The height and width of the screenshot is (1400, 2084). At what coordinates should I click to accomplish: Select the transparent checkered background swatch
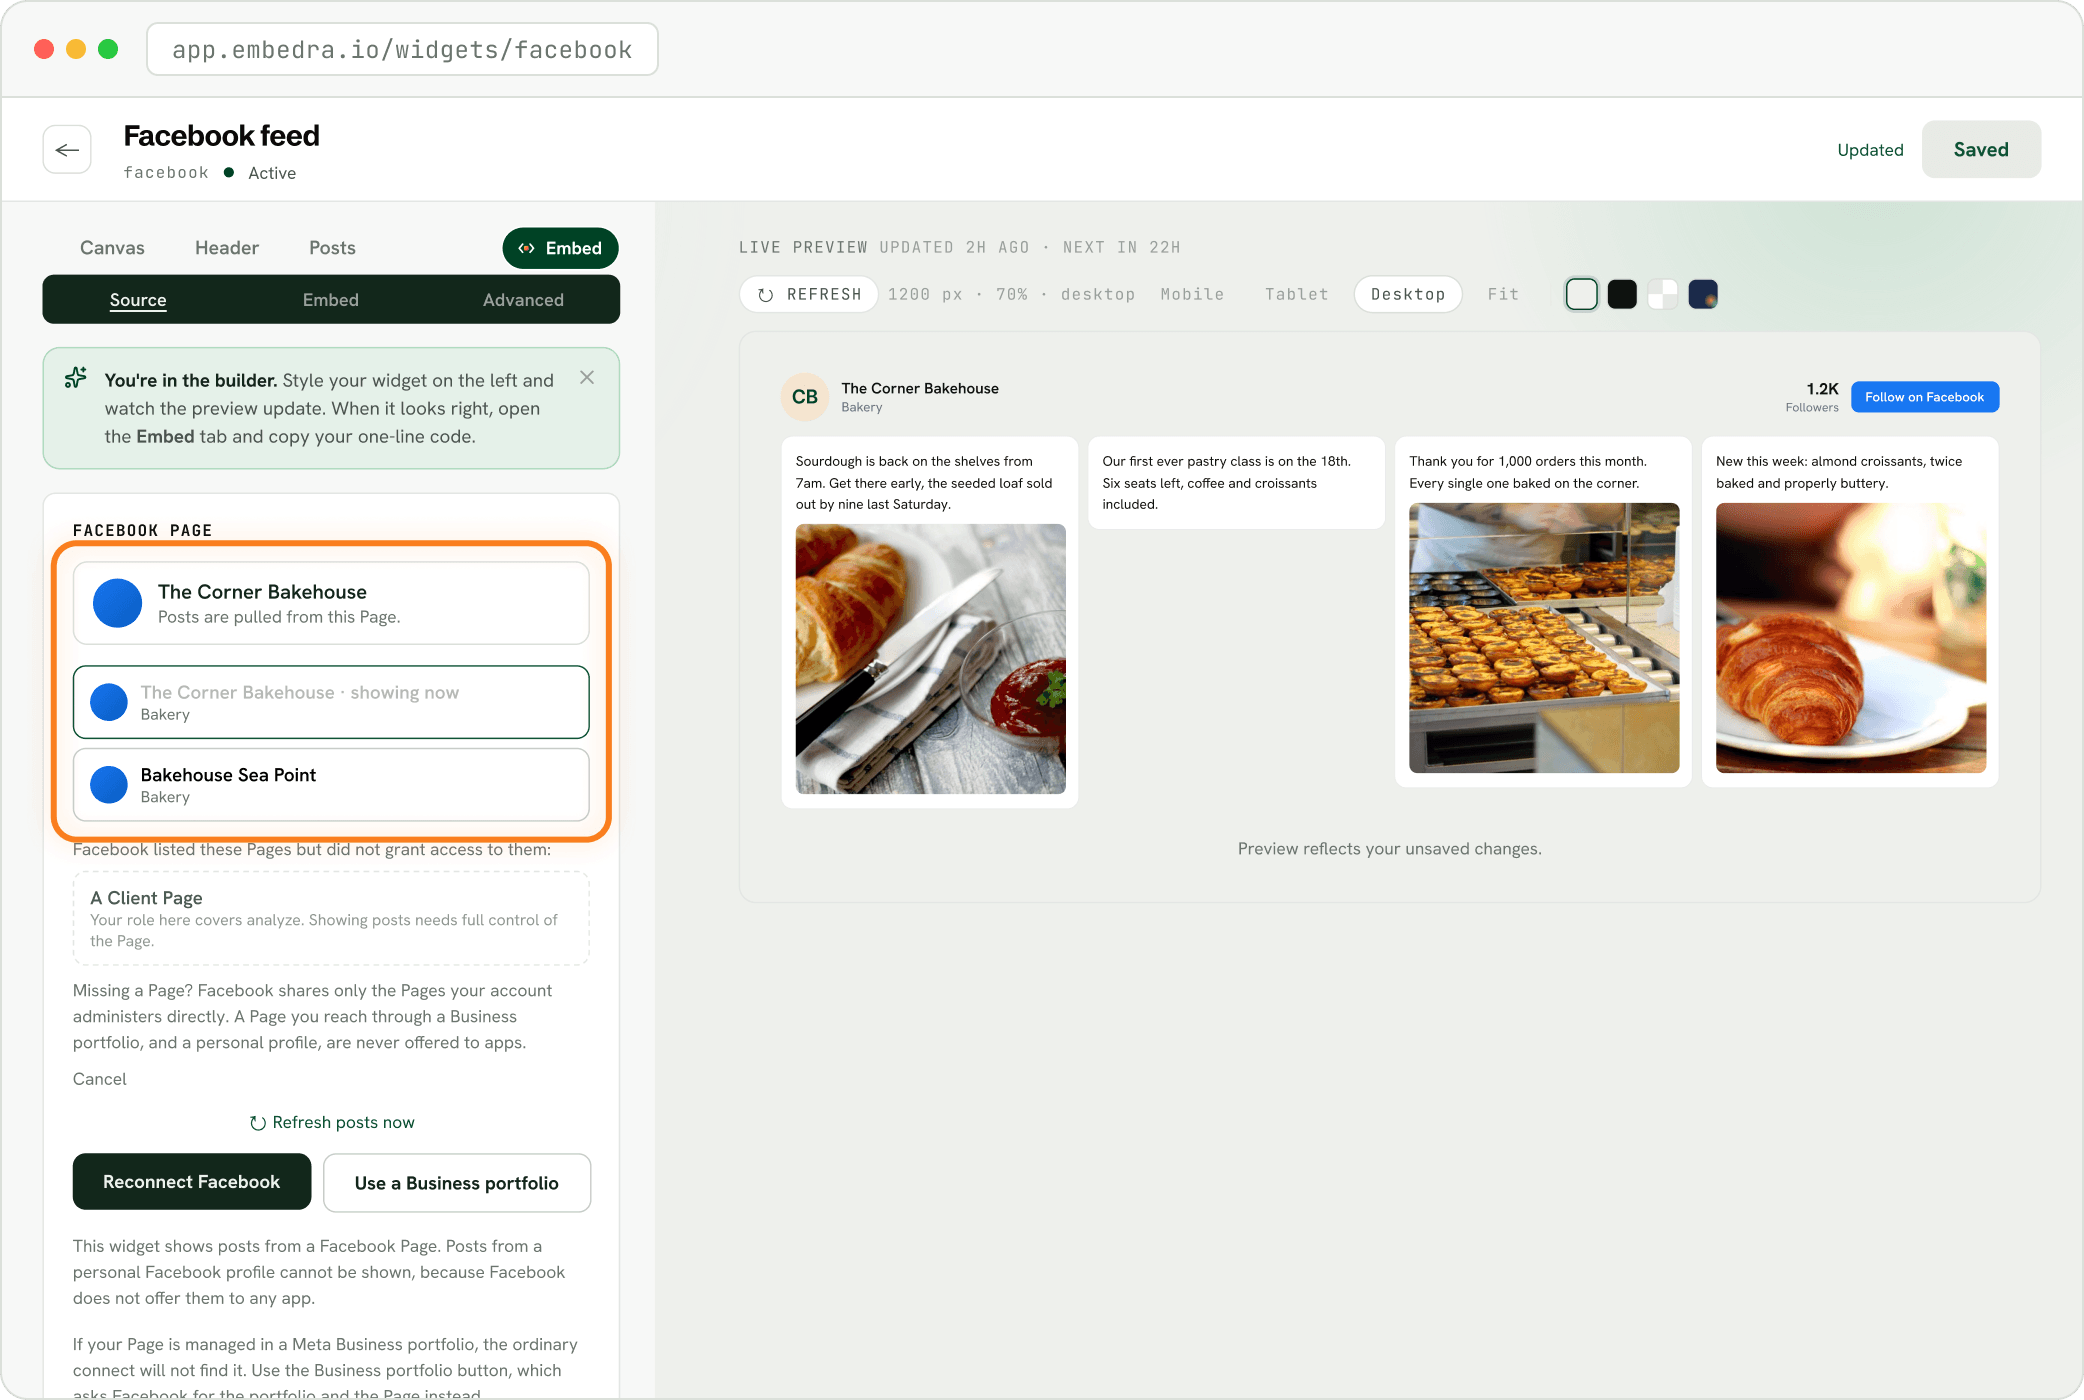tap(1662, 294)
